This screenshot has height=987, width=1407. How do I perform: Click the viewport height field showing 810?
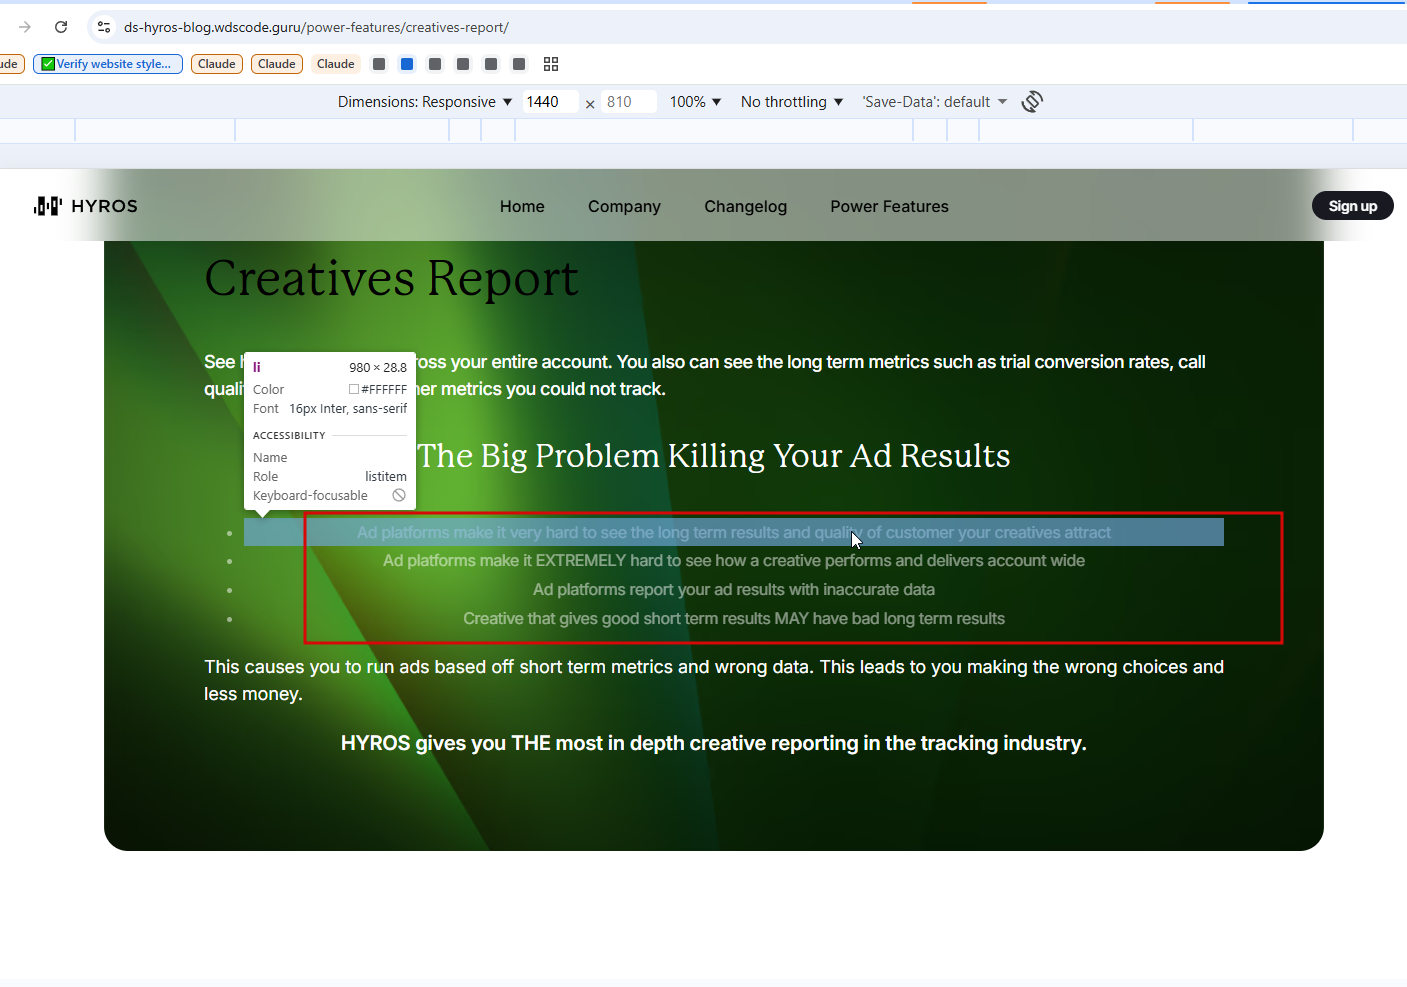coord(628,102)
